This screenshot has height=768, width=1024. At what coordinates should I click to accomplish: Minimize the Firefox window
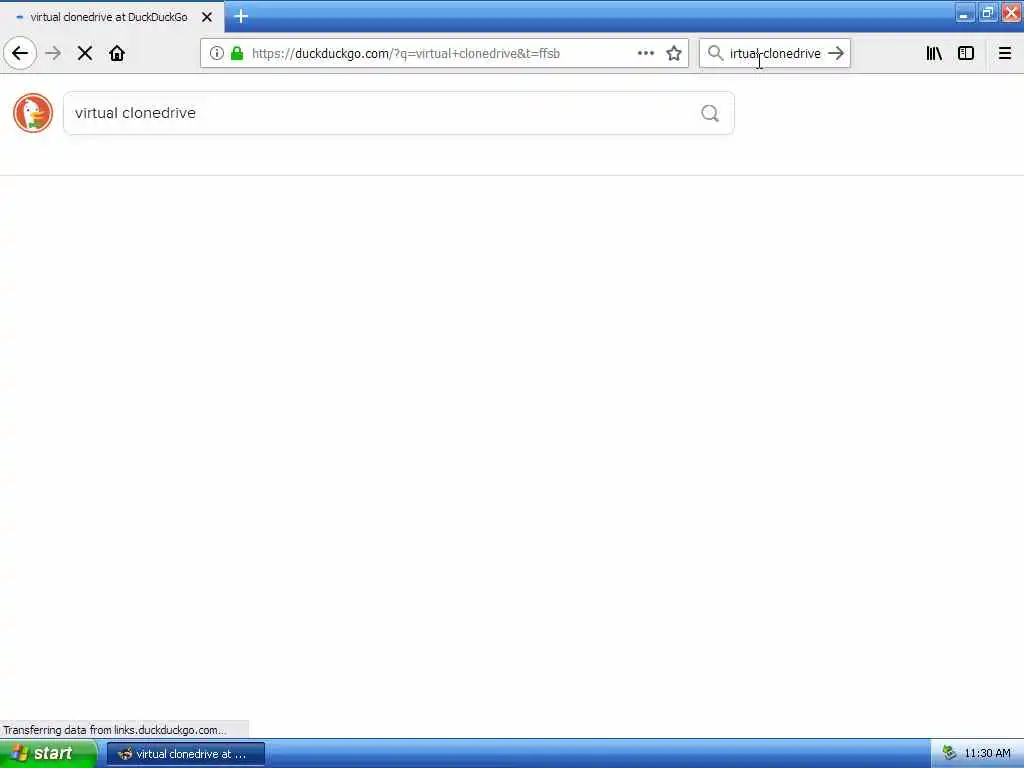pyautogui.click(x=965, y=13)
